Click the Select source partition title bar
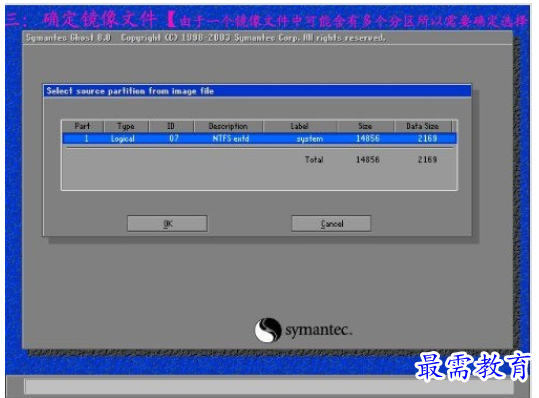The width and height of the screenshot is (539, 398). (257, 91)
